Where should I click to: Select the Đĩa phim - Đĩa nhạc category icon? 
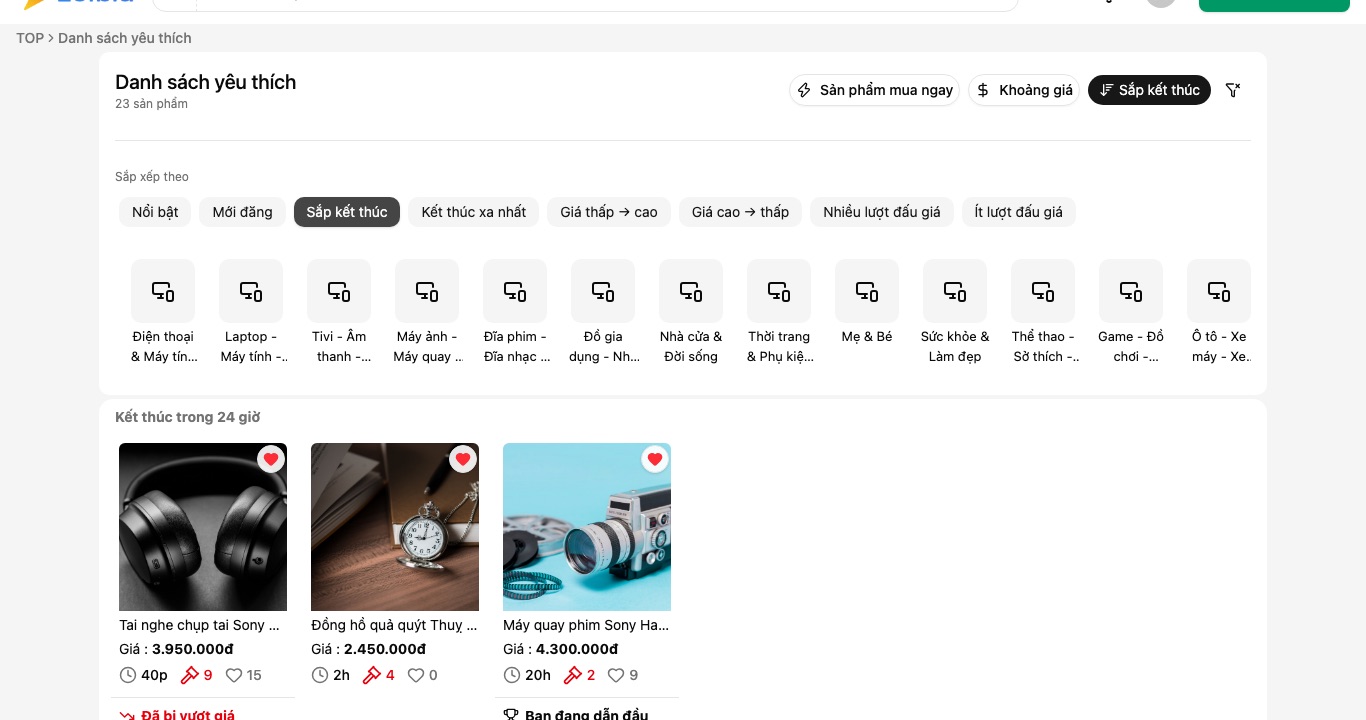click(x=515, y=291)
